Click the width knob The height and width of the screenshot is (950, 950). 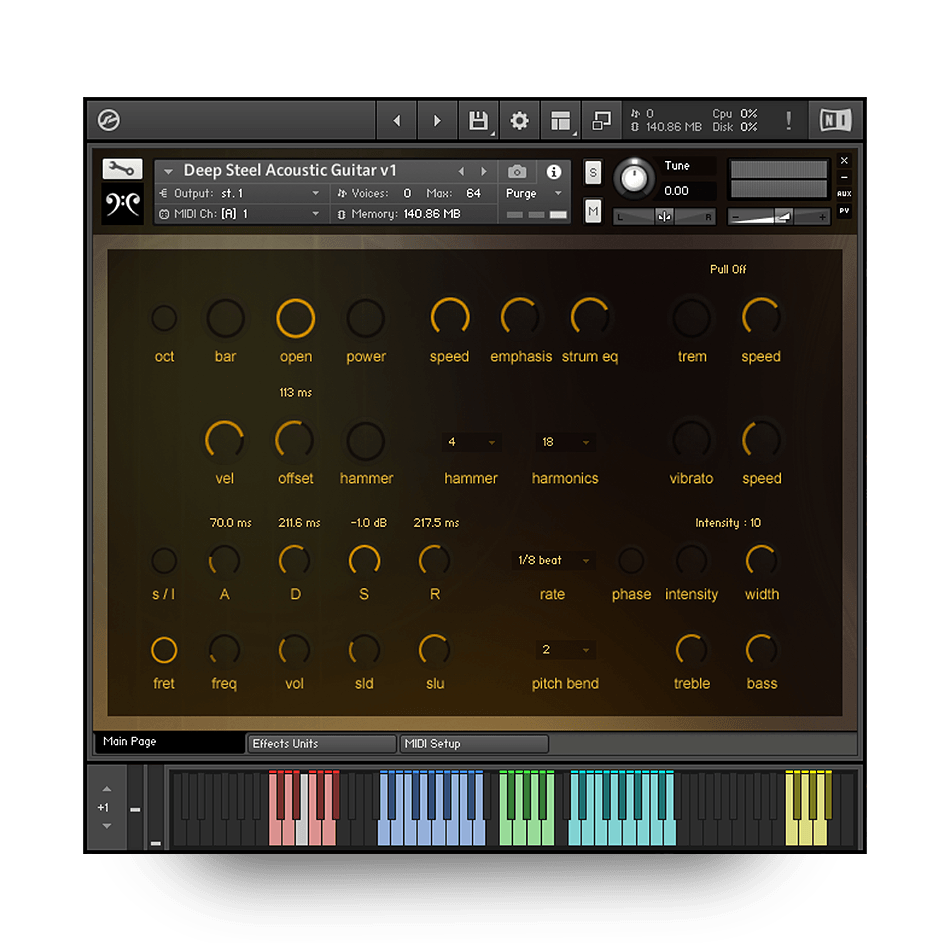click(x=761, y=560)
